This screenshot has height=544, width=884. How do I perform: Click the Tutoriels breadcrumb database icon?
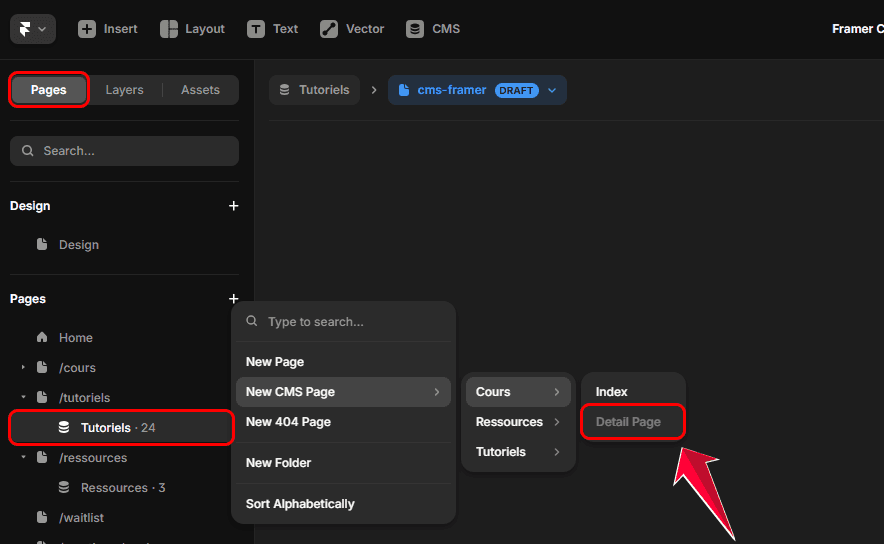coord(285,90)
